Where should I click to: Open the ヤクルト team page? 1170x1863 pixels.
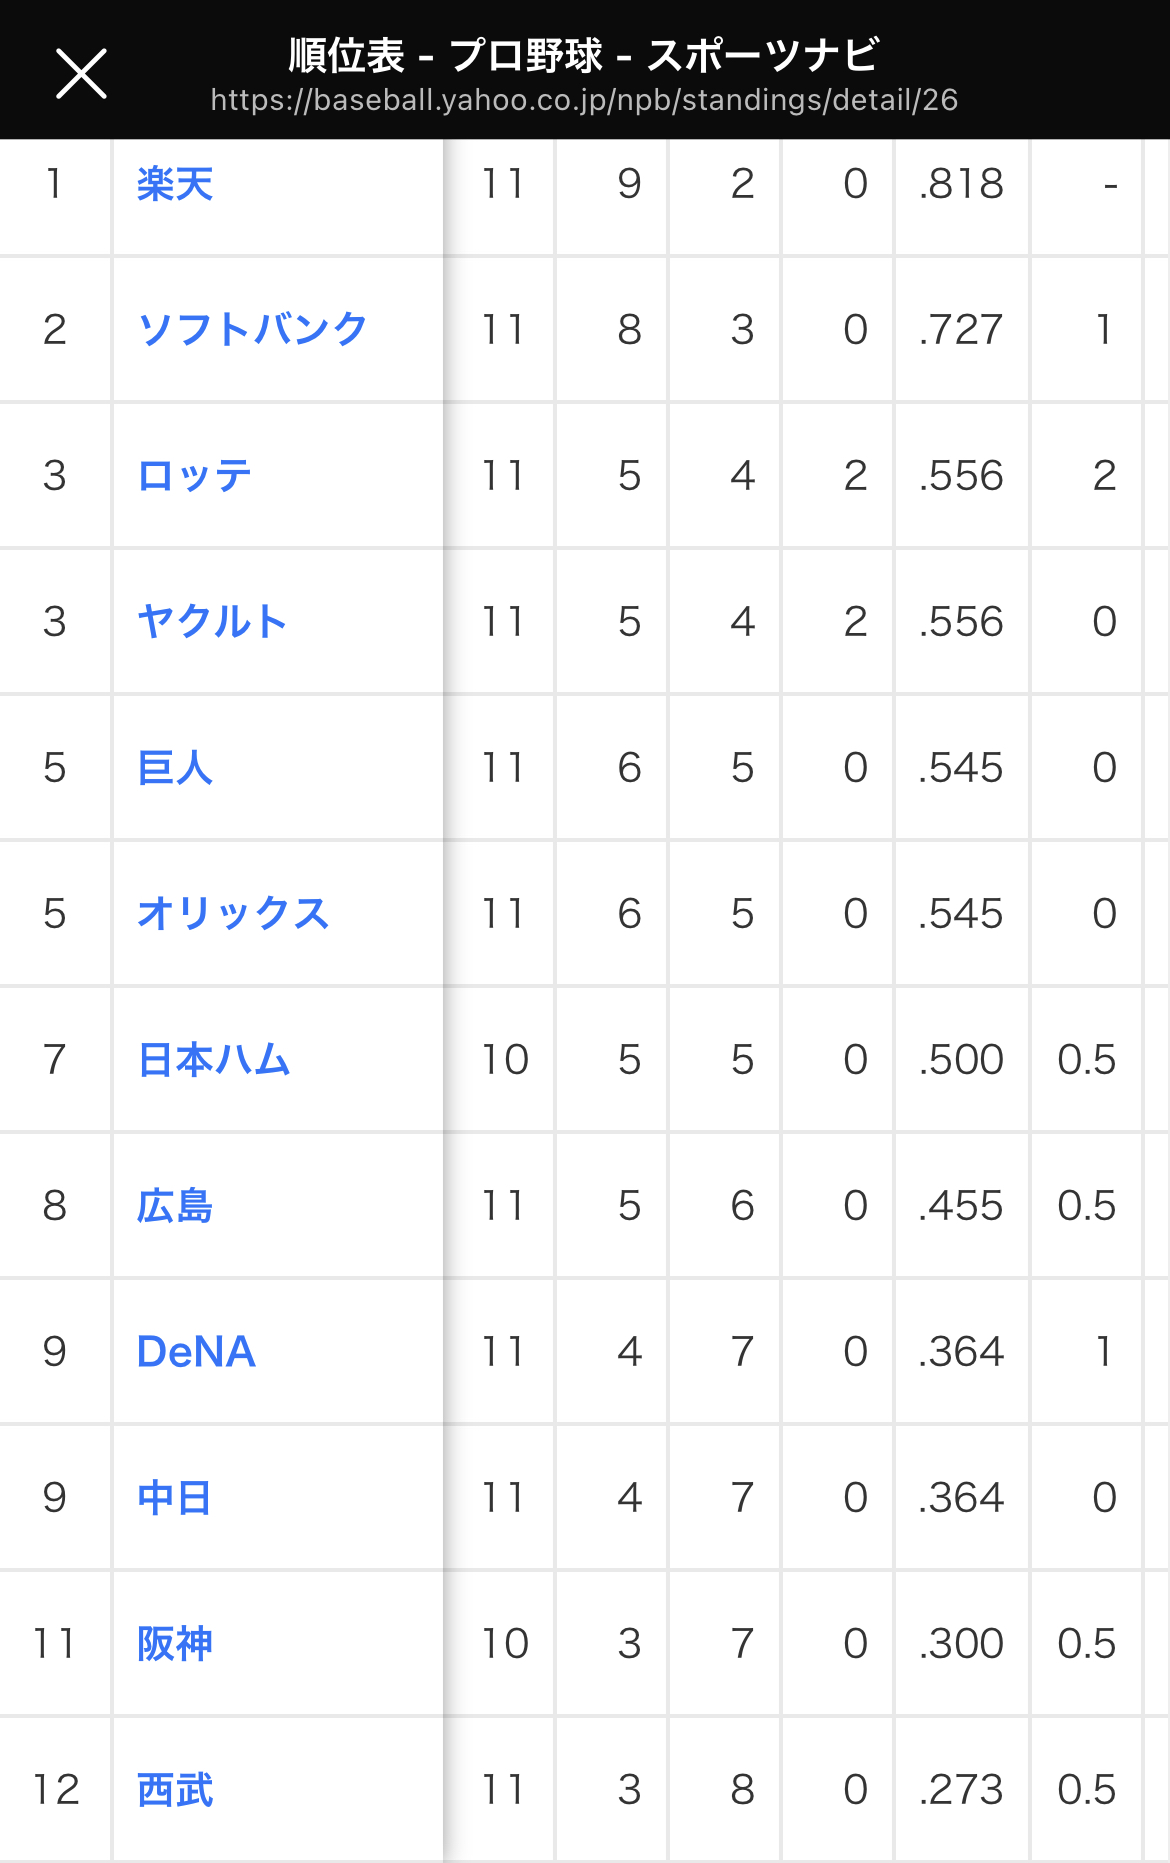[x=212, y=621]
